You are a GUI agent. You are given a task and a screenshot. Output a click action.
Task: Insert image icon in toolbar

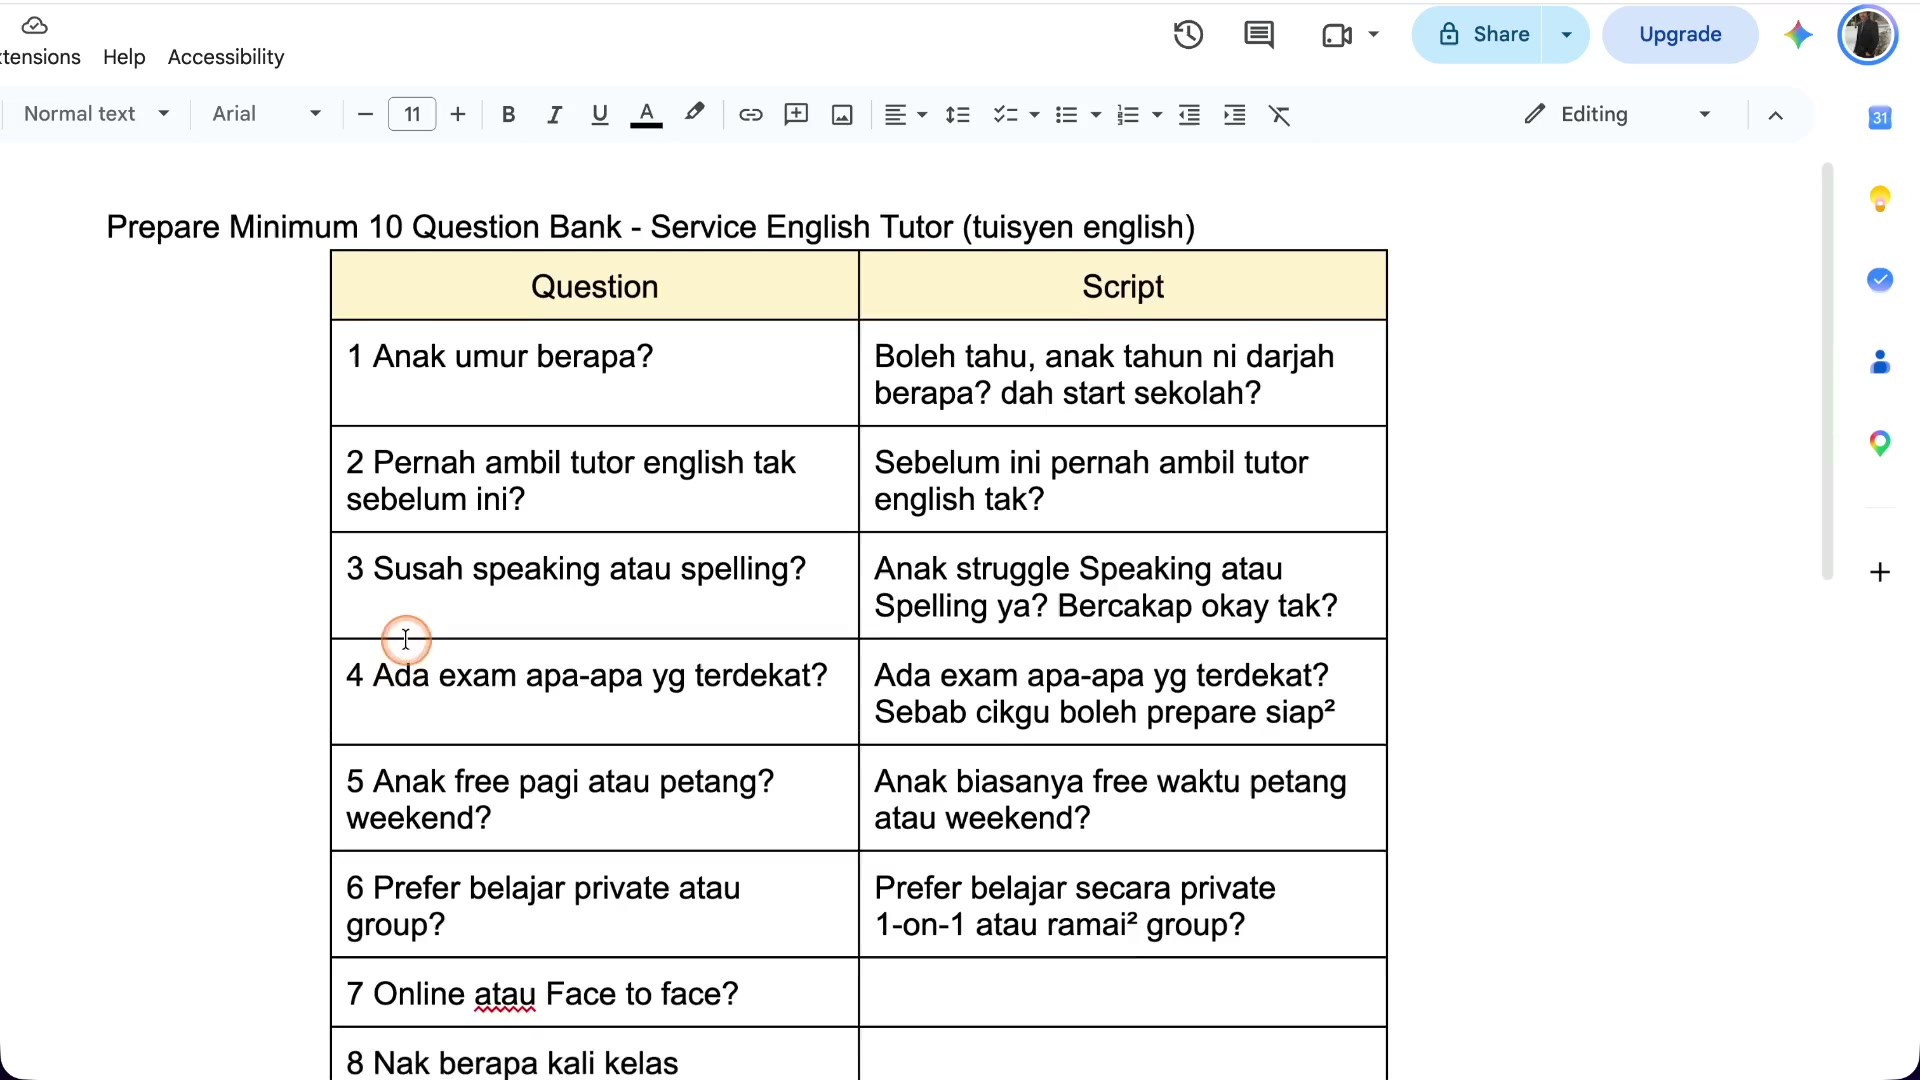coord(843,115)
